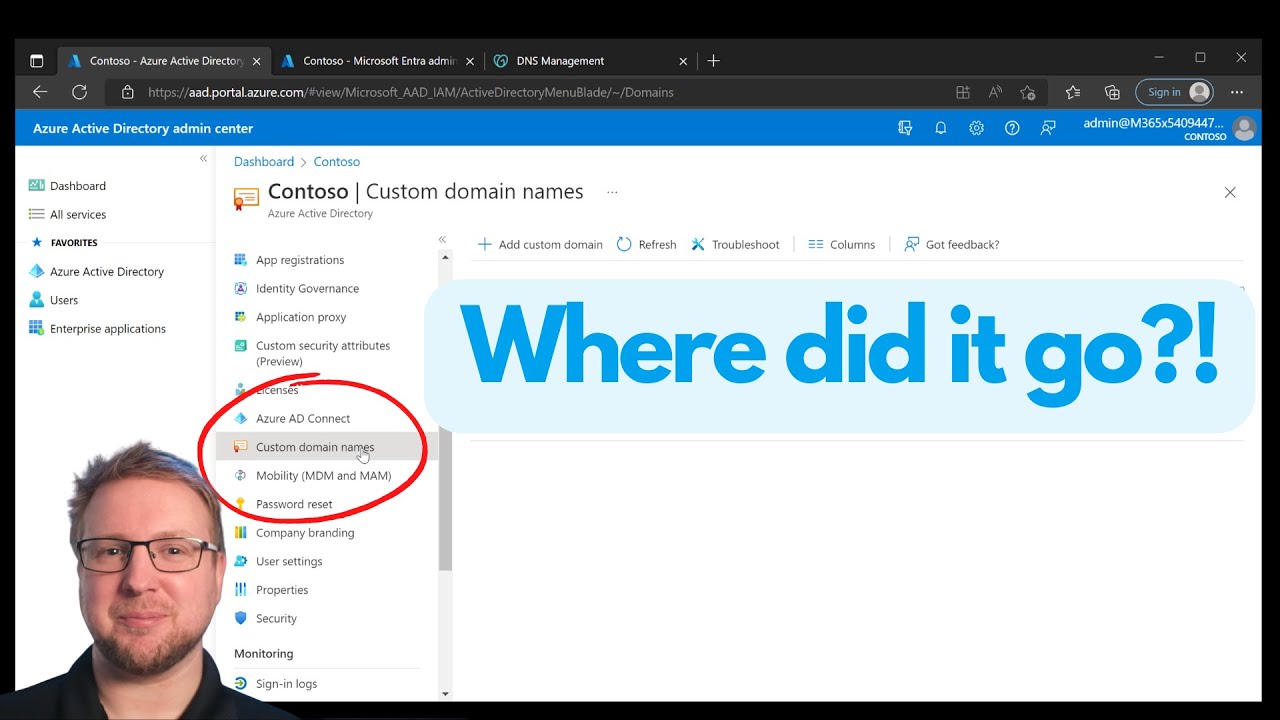Viewport: 1280px width, 720px height.
Task: Open the tab actions menu icon
Action: click(x=37, y=61)
